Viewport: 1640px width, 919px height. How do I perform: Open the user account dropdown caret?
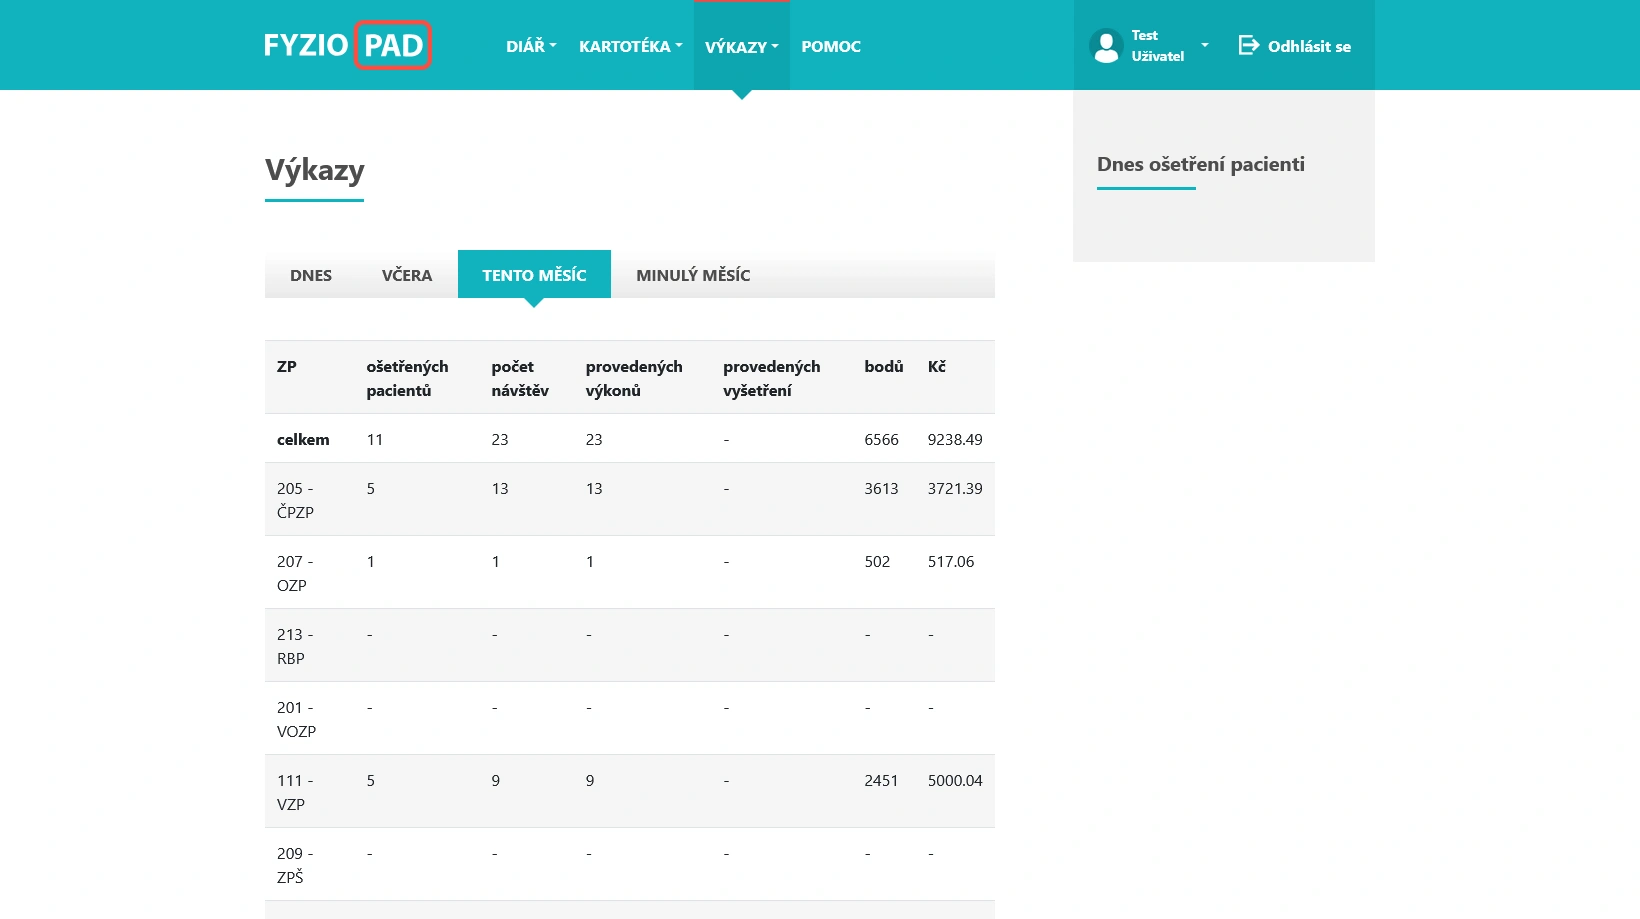1205,45
